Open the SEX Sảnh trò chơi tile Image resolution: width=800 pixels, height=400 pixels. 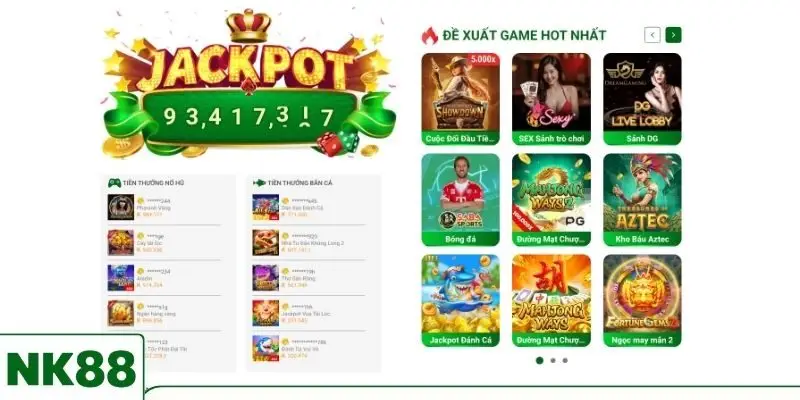point(552,99)
